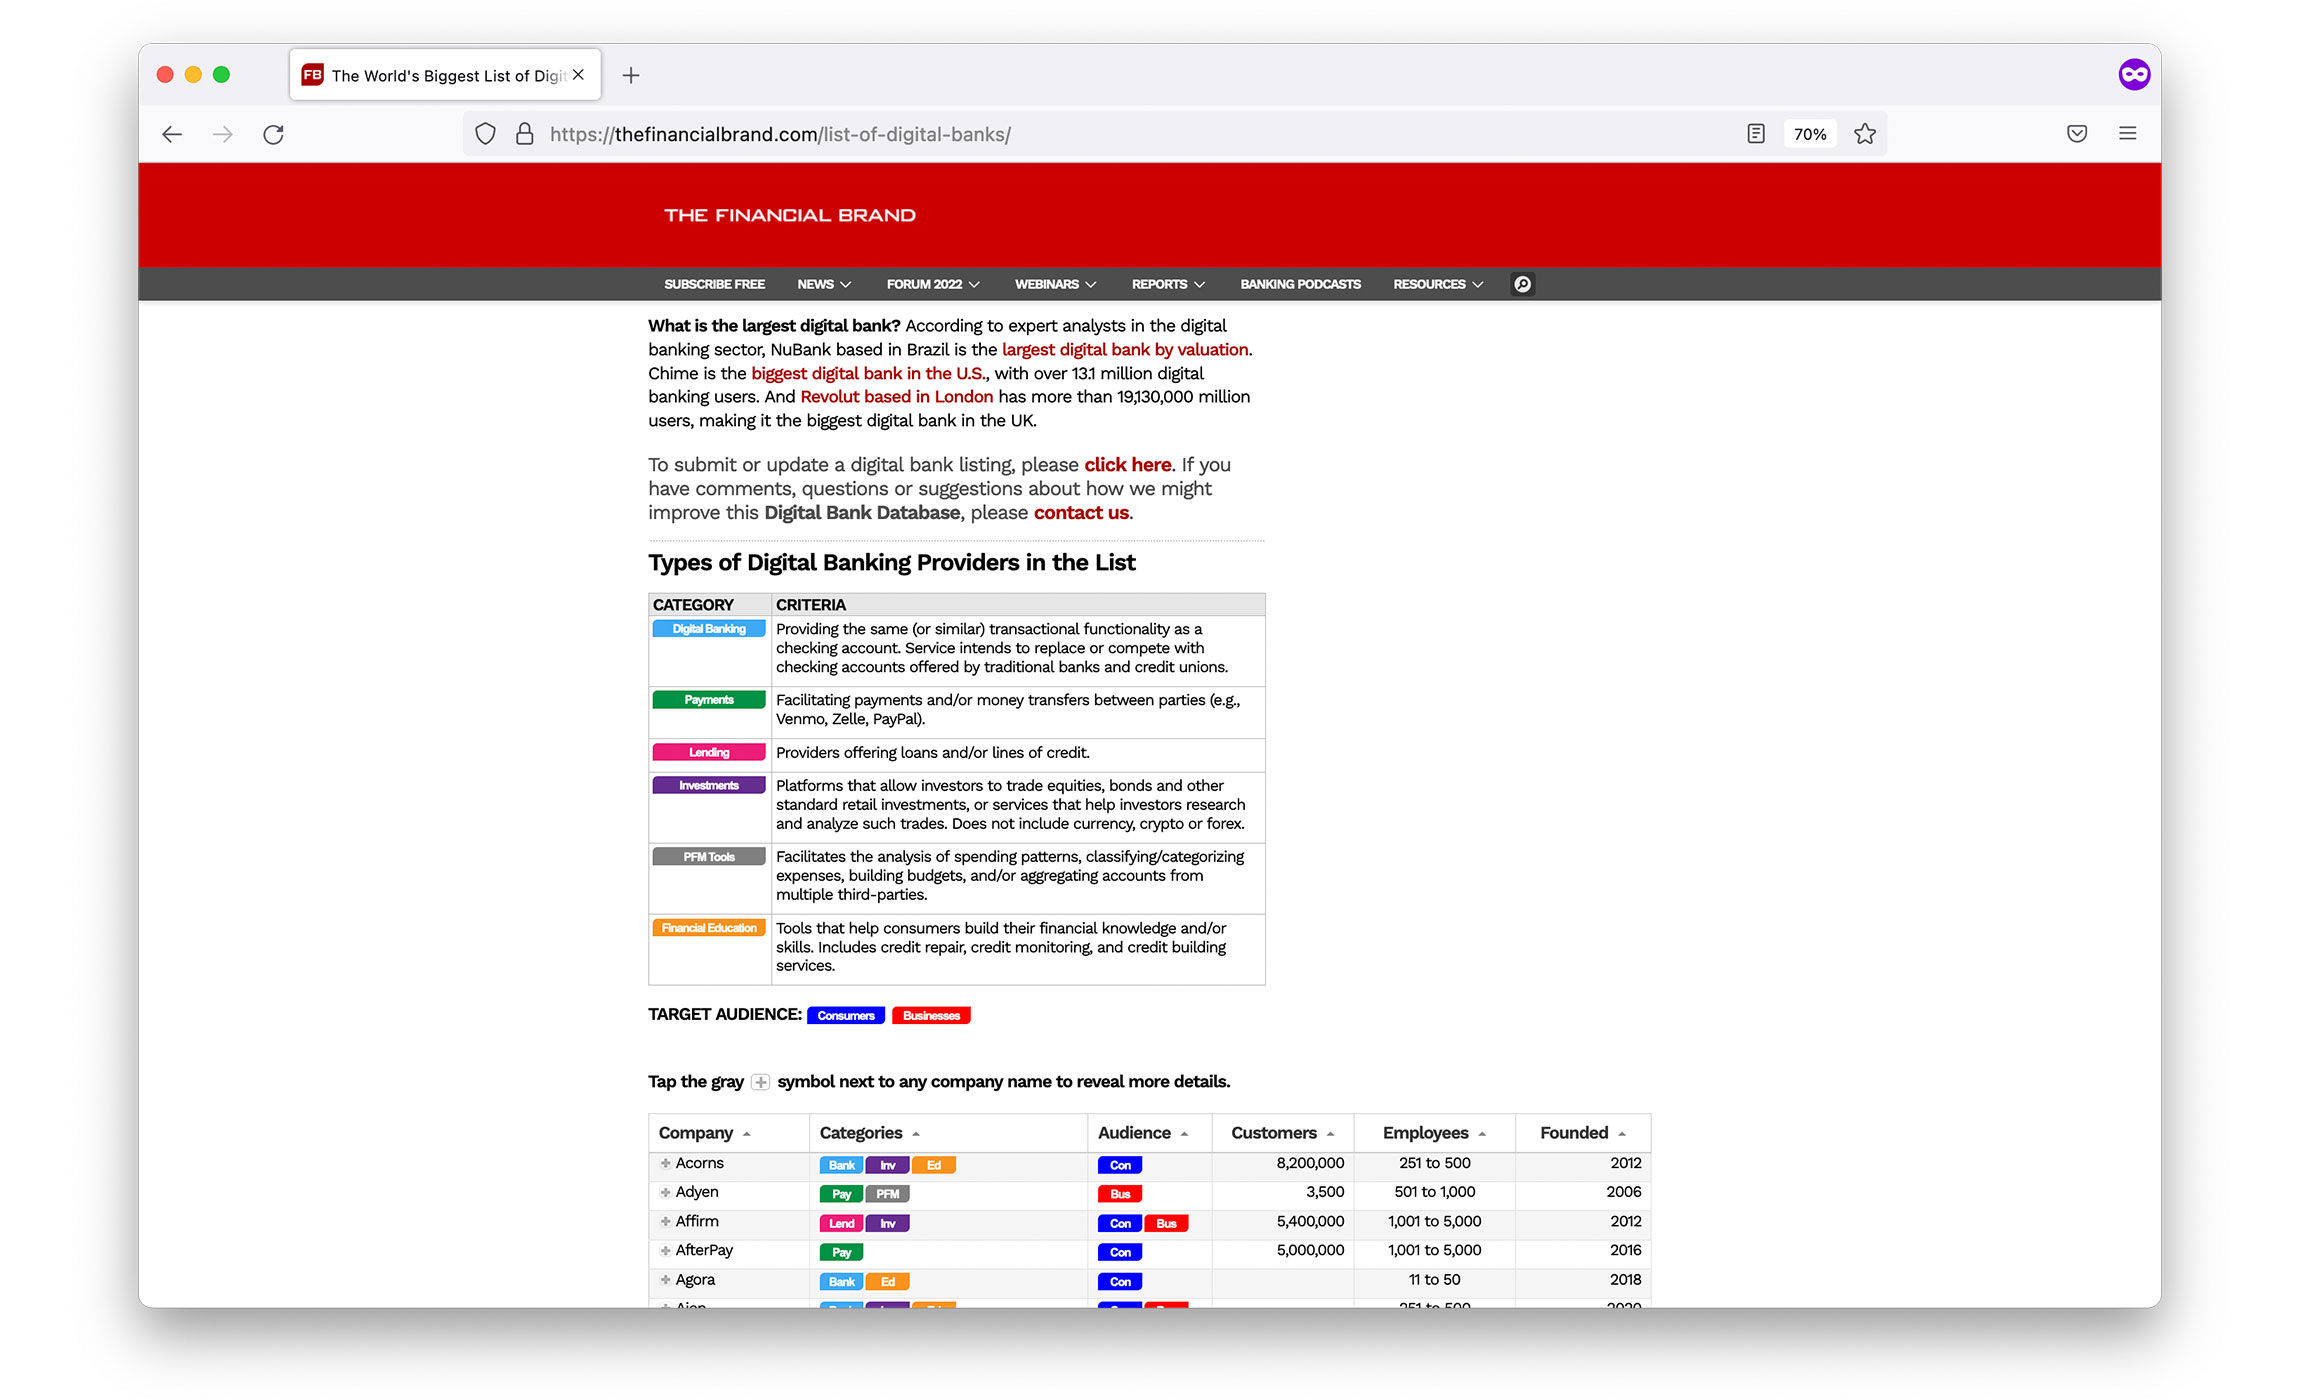Expand the Affirm row details
2300x1400 pixels.
[x=665, y=1221]
